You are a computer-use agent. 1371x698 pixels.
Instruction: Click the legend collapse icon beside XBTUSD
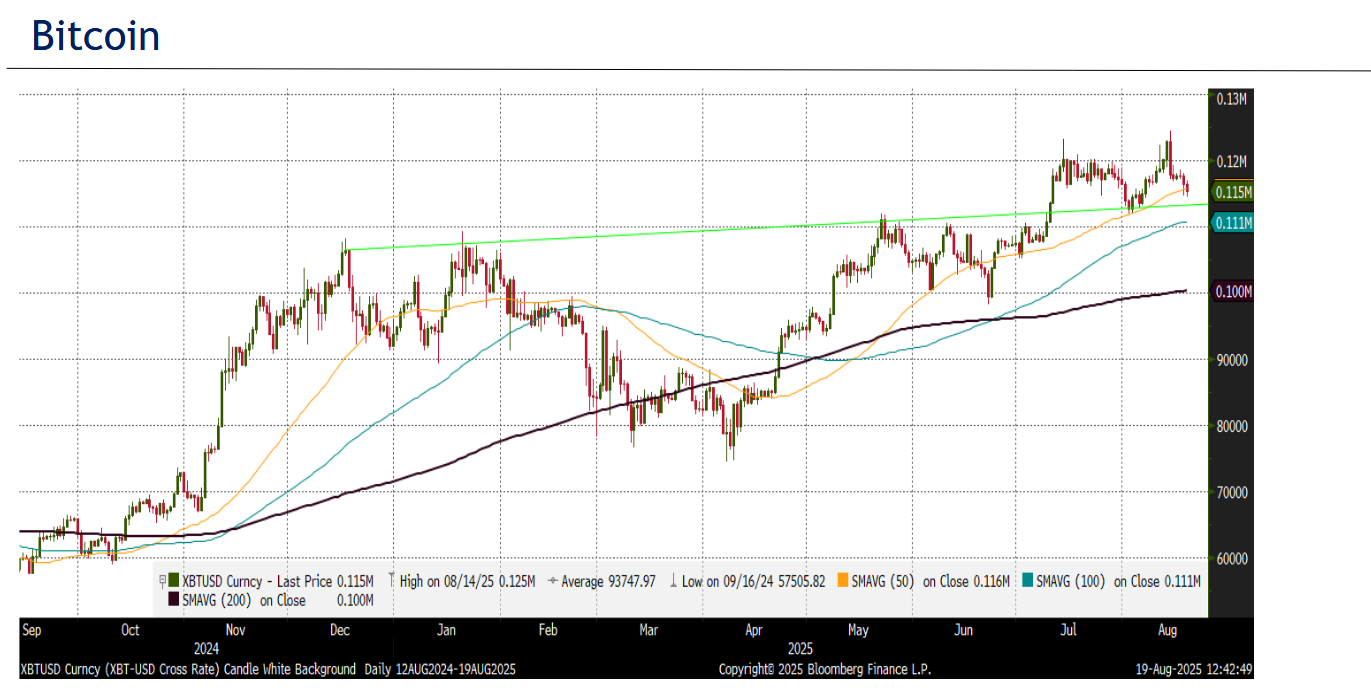point(161,581)
